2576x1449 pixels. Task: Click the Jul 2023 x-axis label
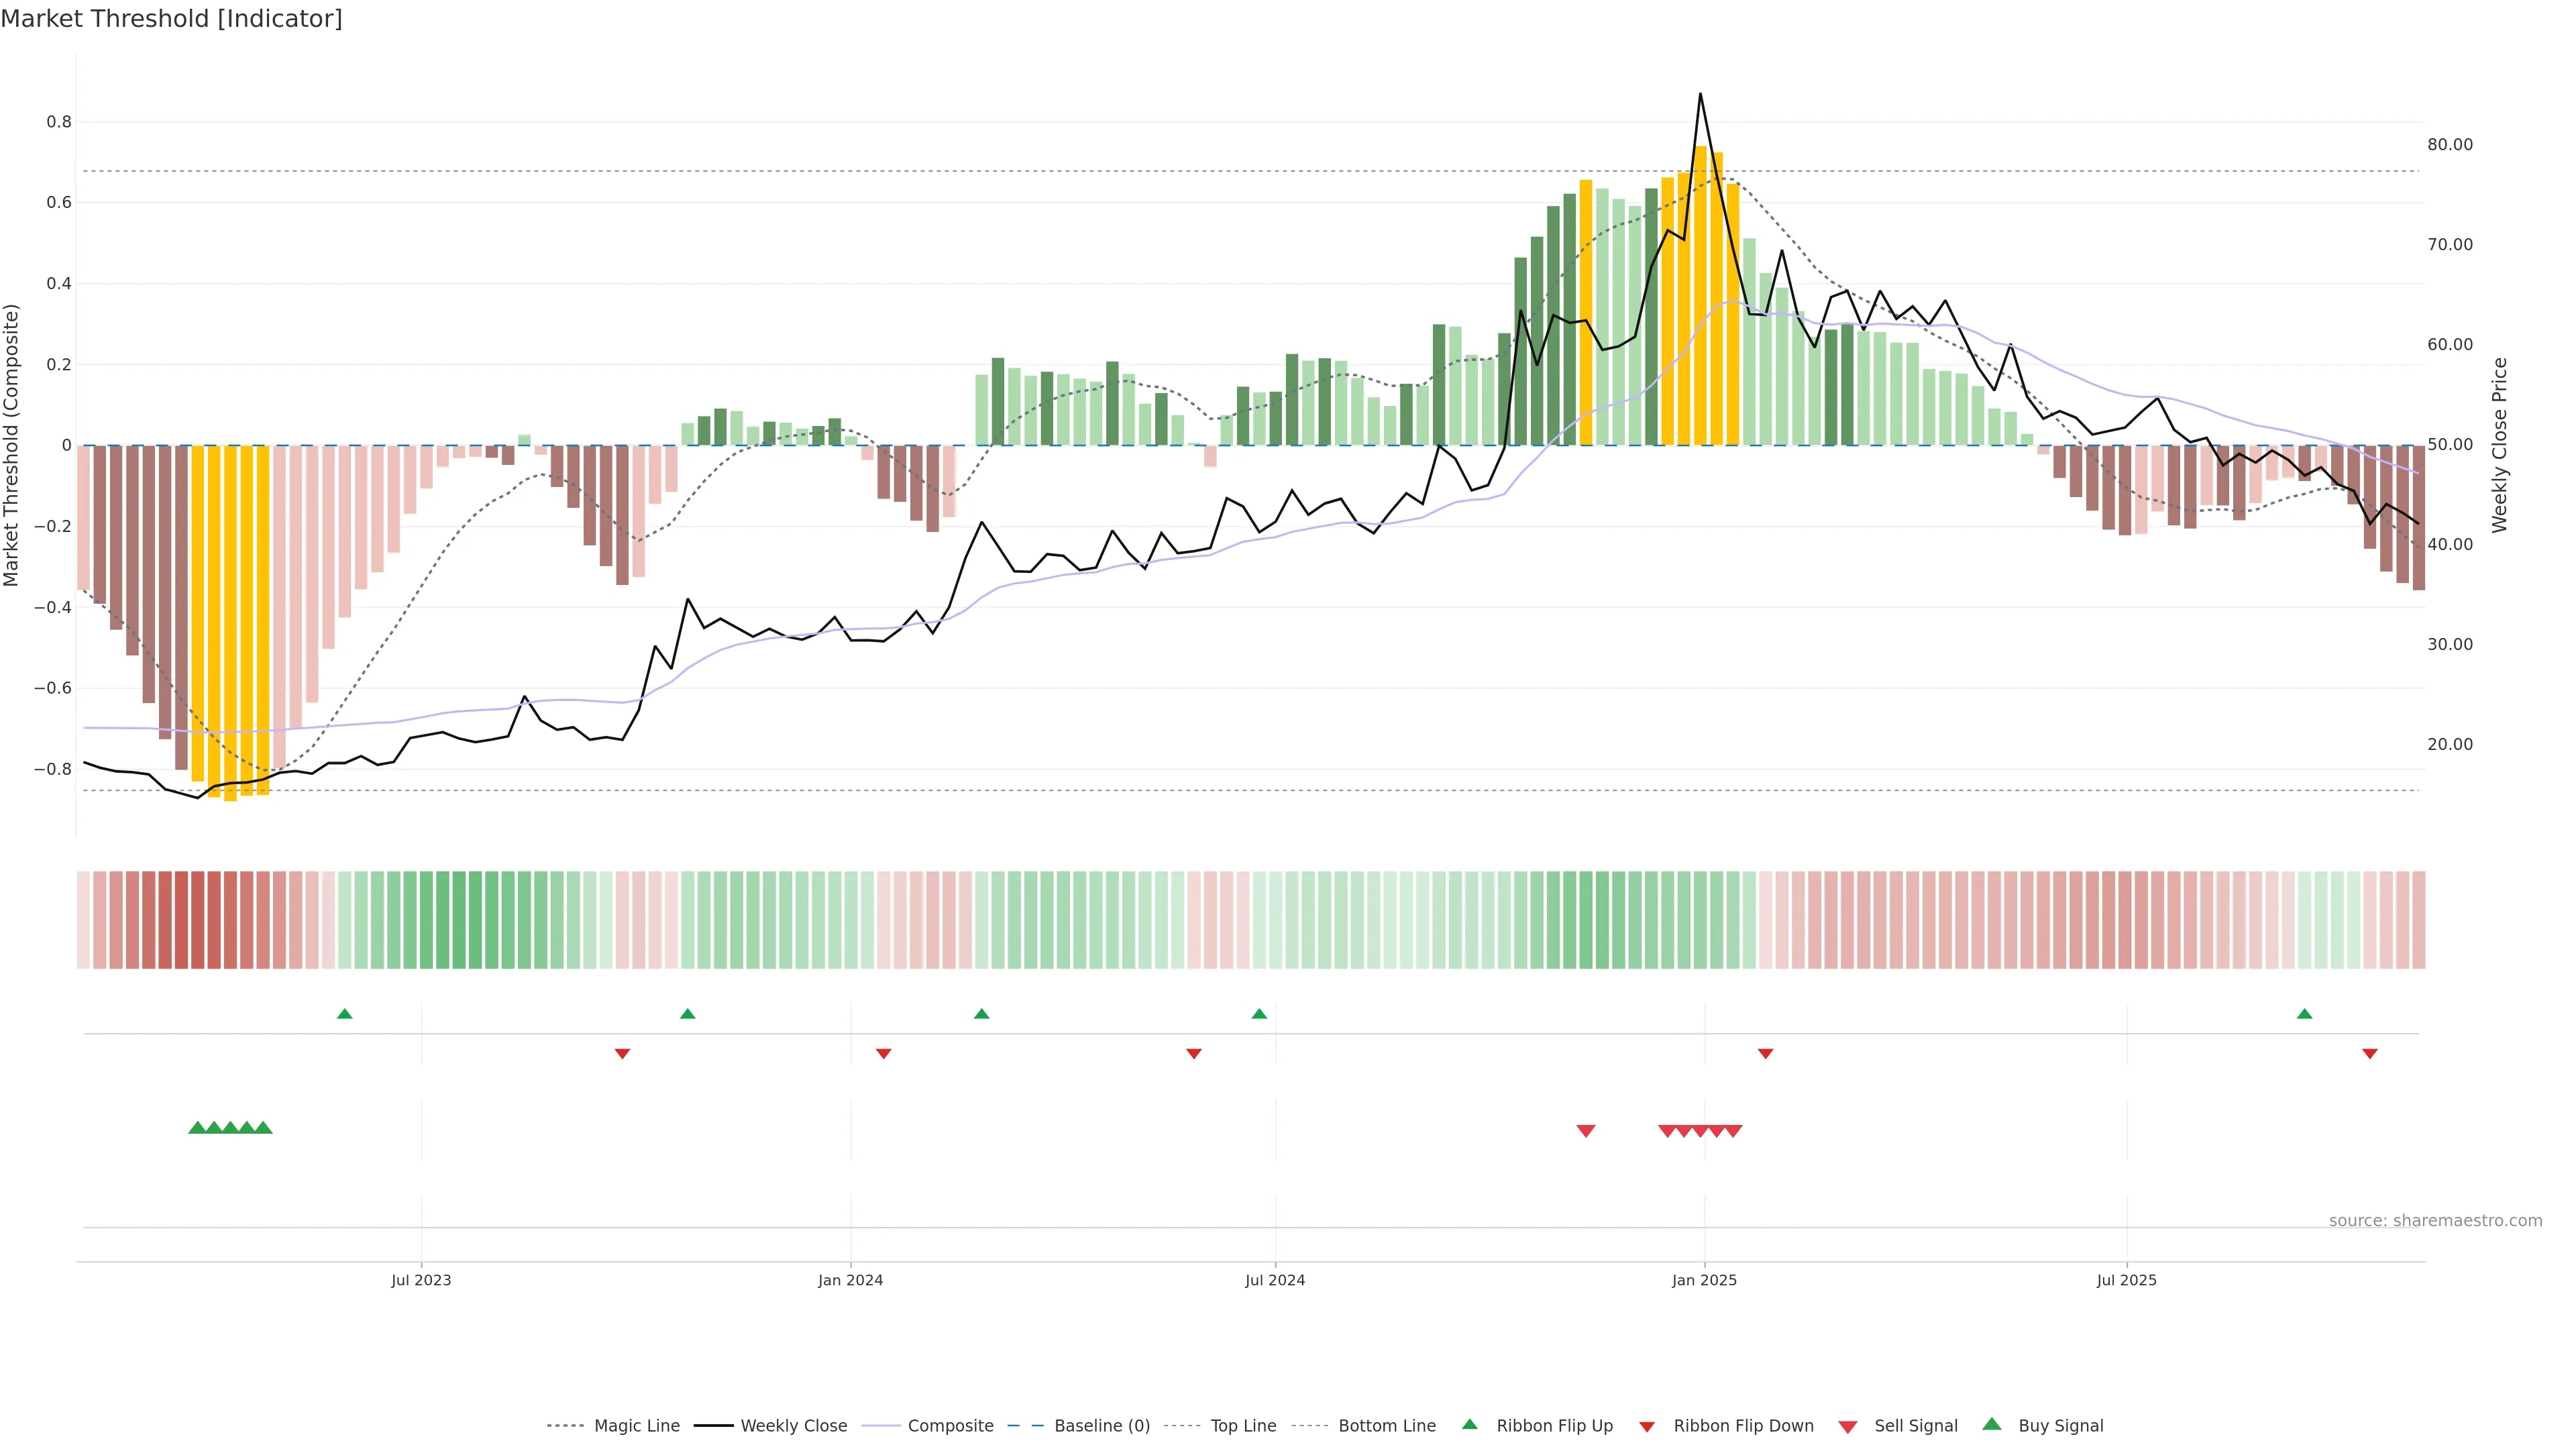421,1280
